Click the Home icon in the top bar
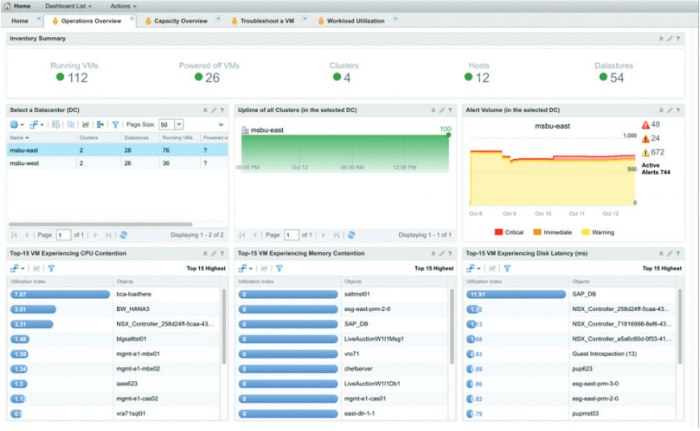700x431 pixels. (7, 6)
